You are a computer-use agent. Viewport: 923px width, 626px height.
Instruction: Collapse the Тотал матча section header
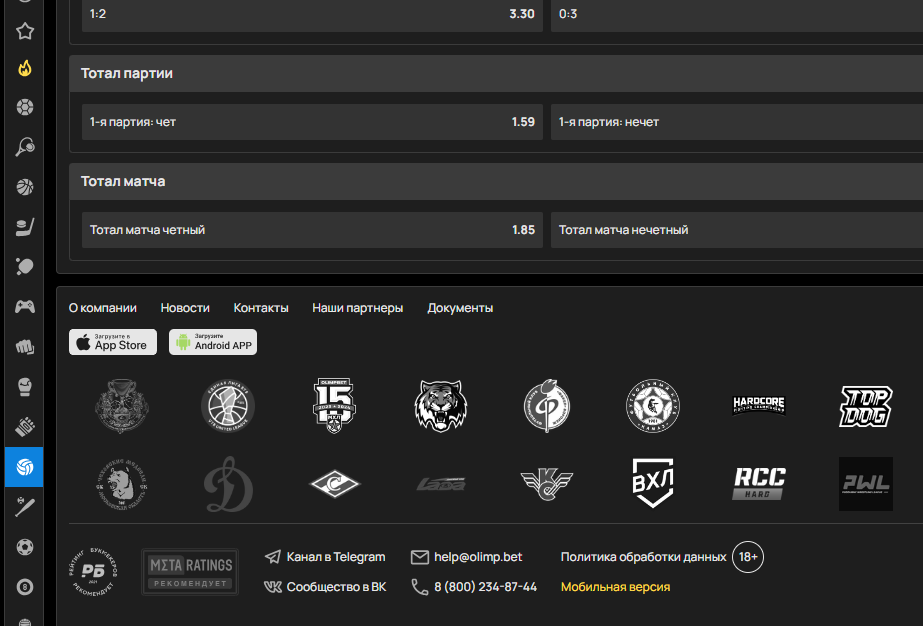click(496, 181)
